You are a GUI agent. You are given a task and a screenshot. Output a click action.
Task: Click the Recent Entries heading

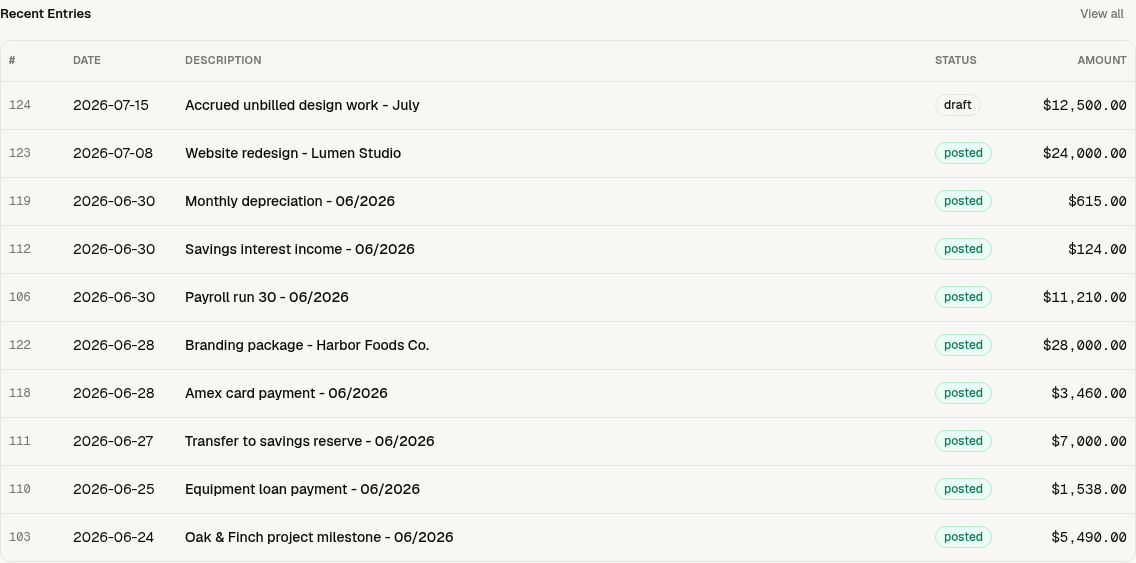coord(46,14)
